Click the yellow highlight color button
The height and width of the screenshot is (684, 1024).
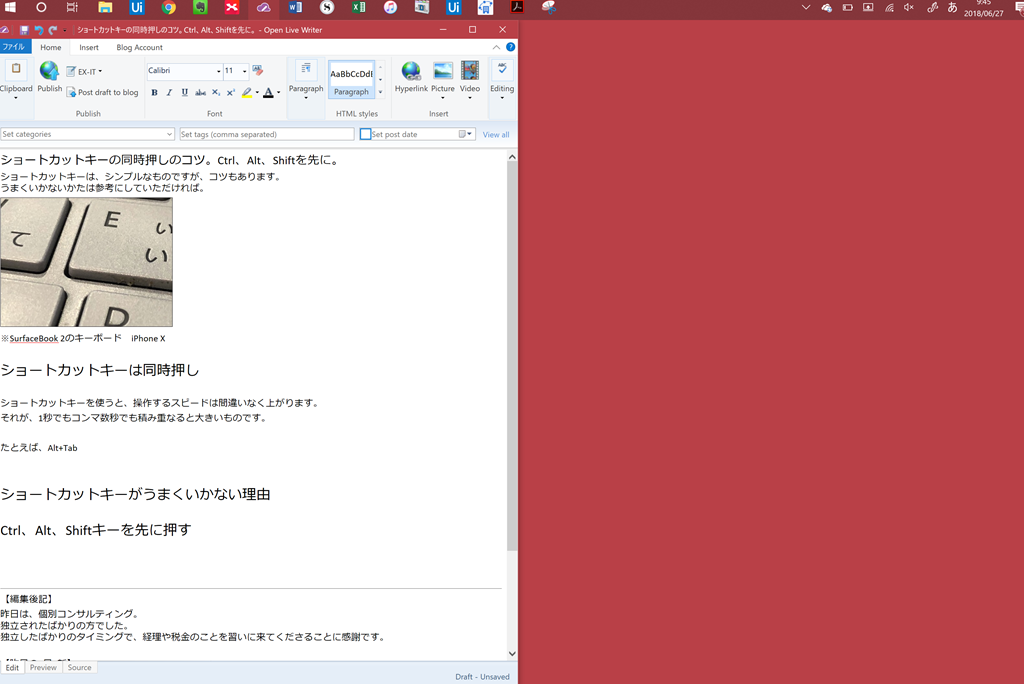click(x=246, y=93)
